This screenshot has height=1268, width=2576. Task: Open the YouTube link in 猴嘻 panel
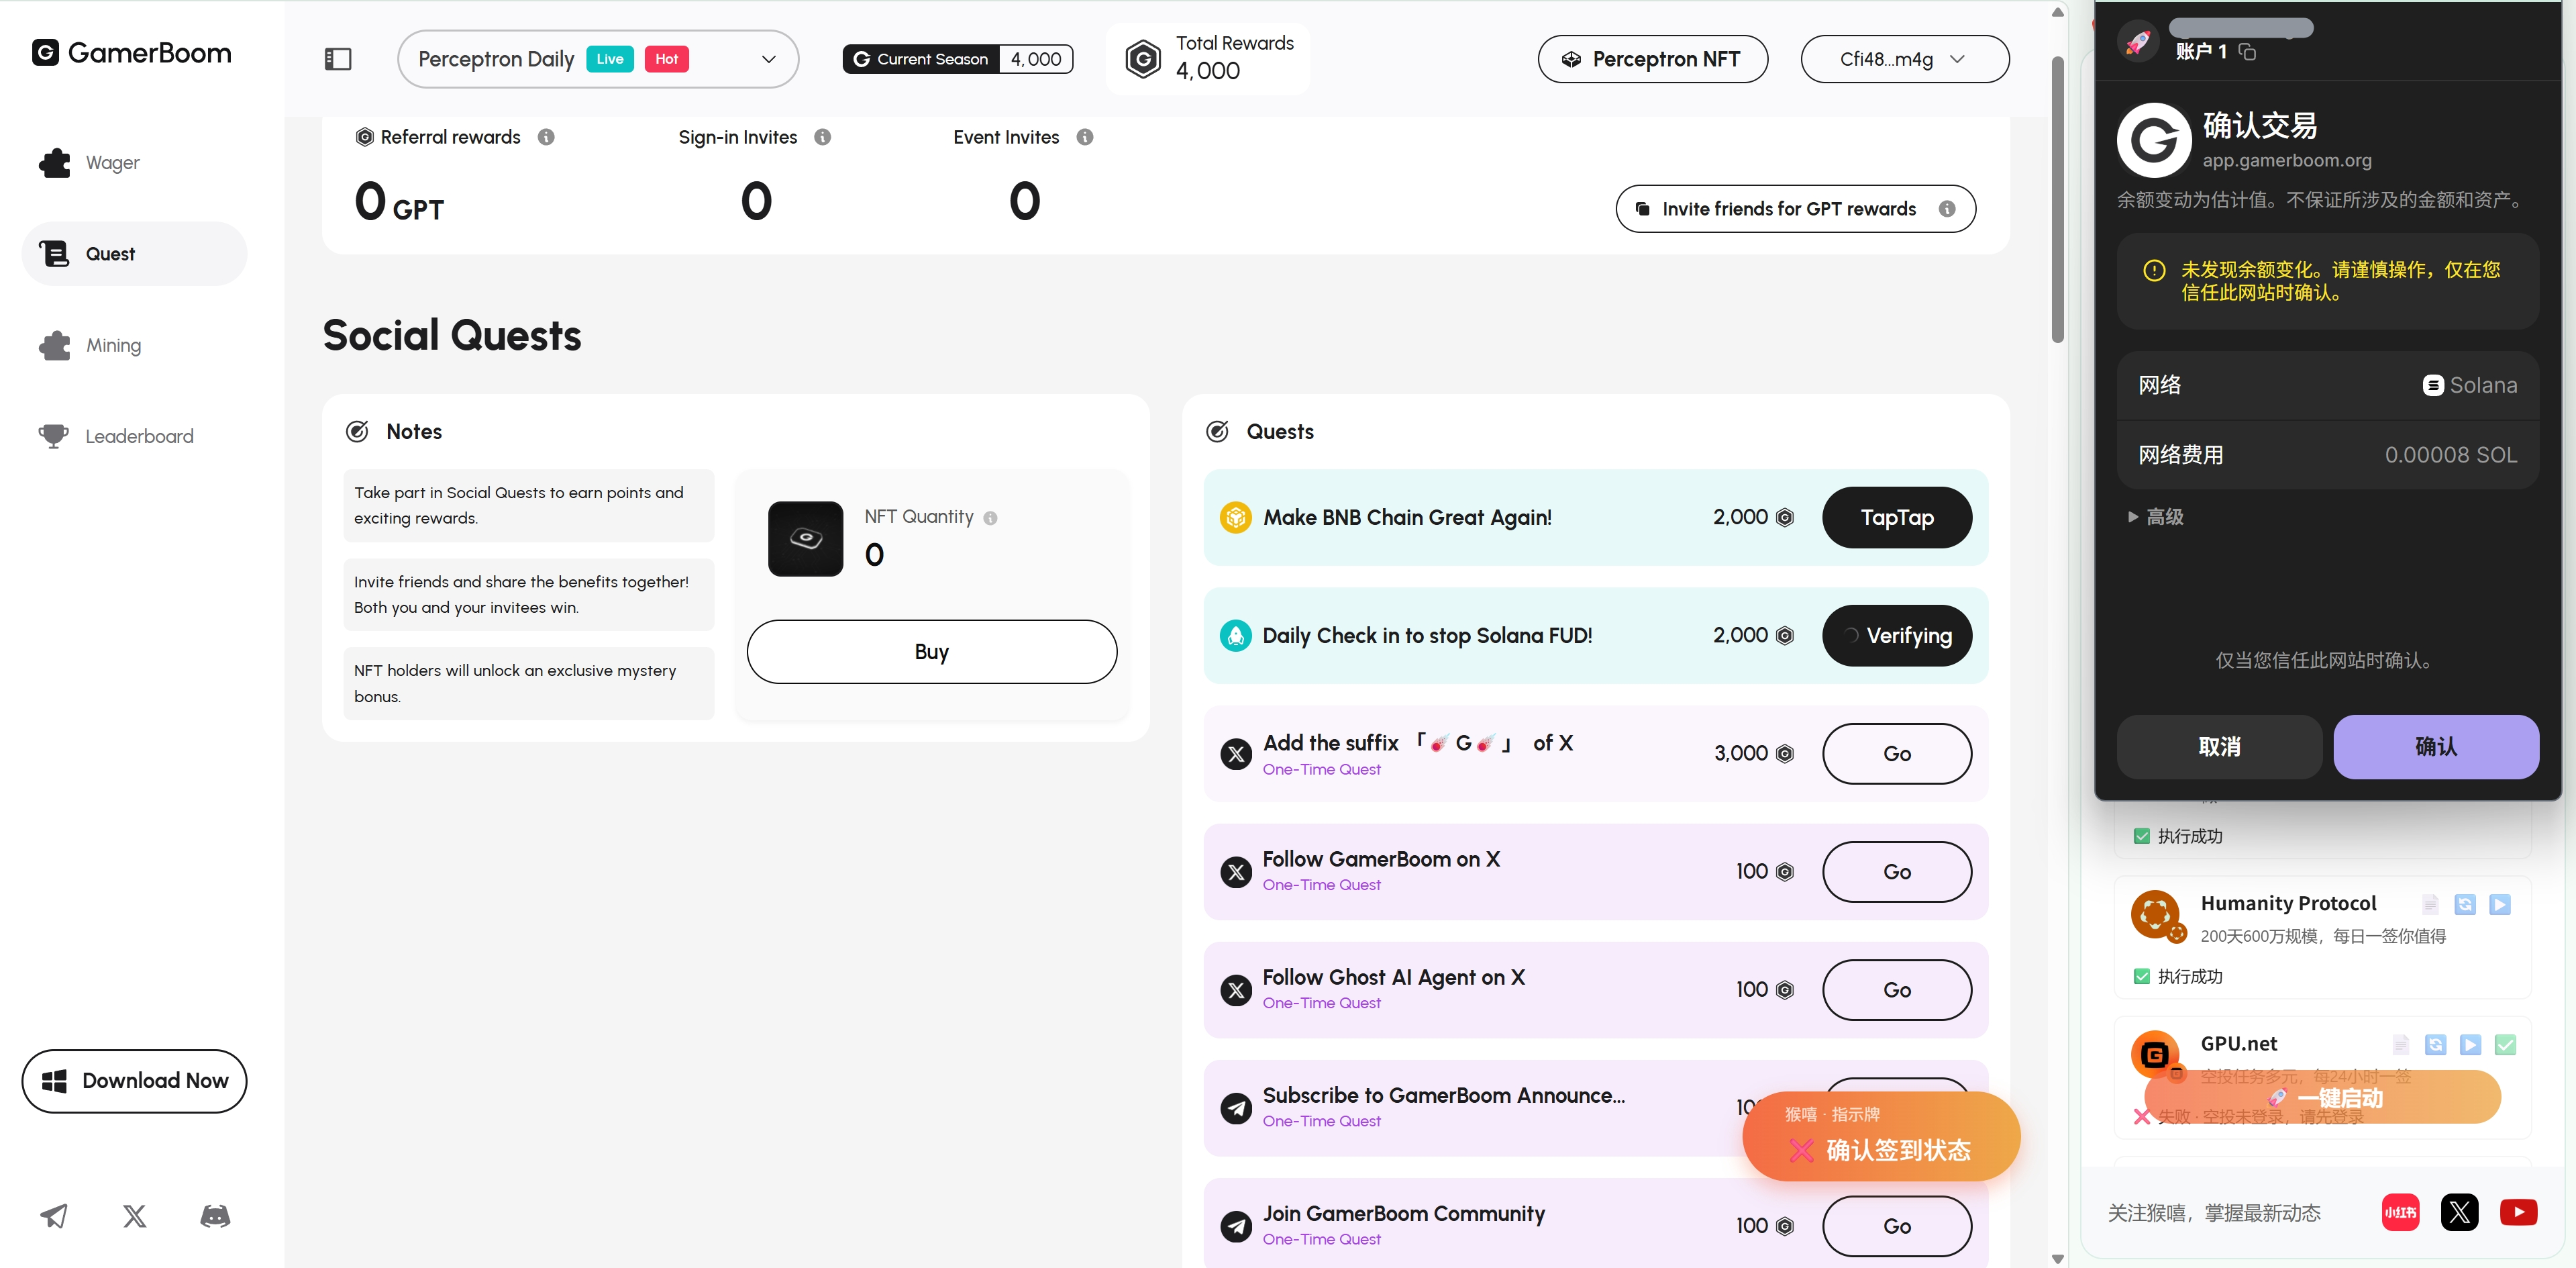coord(2518,1212)
